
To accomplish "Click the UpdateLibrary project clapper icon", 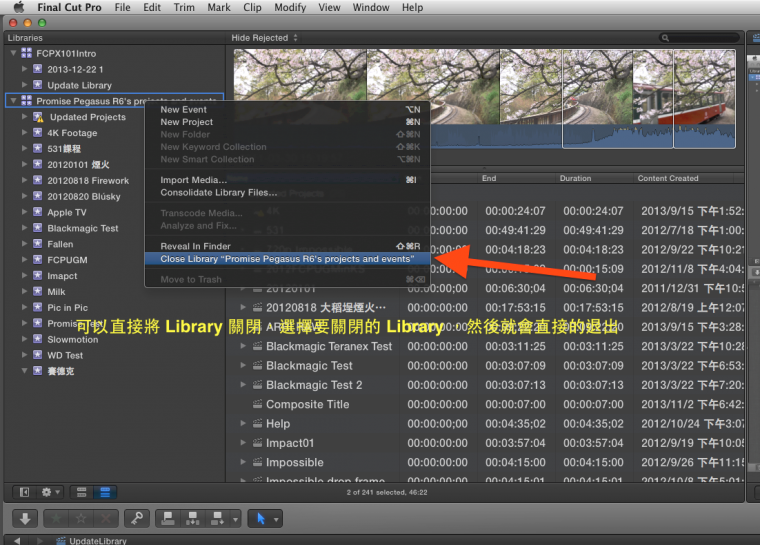I will [x=61, y=541].
